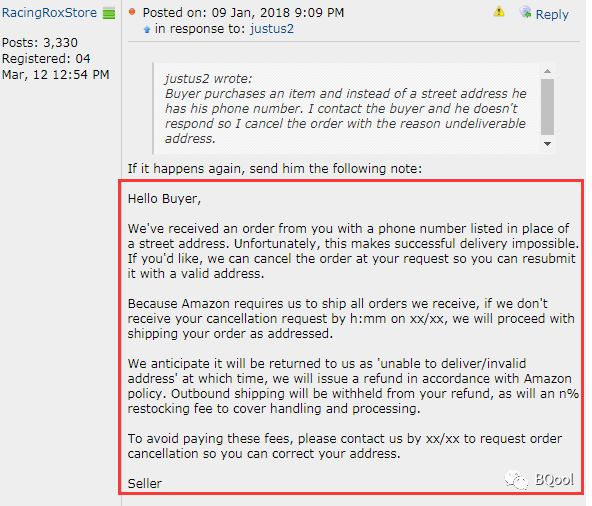Click the Posts: 3,330 count text
Screen dimensions: 592x506
[x=40, y=43]
